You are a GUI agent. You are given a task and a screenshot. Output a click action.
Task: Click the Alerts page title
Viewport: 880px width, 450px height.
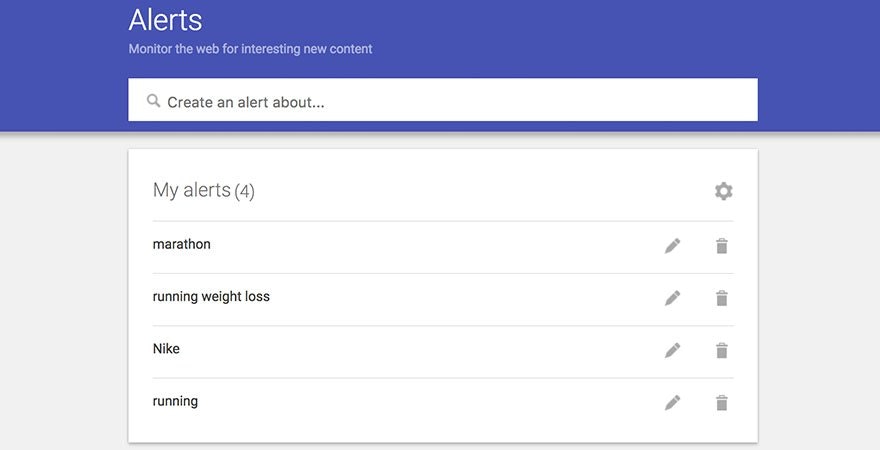point(165,19)
